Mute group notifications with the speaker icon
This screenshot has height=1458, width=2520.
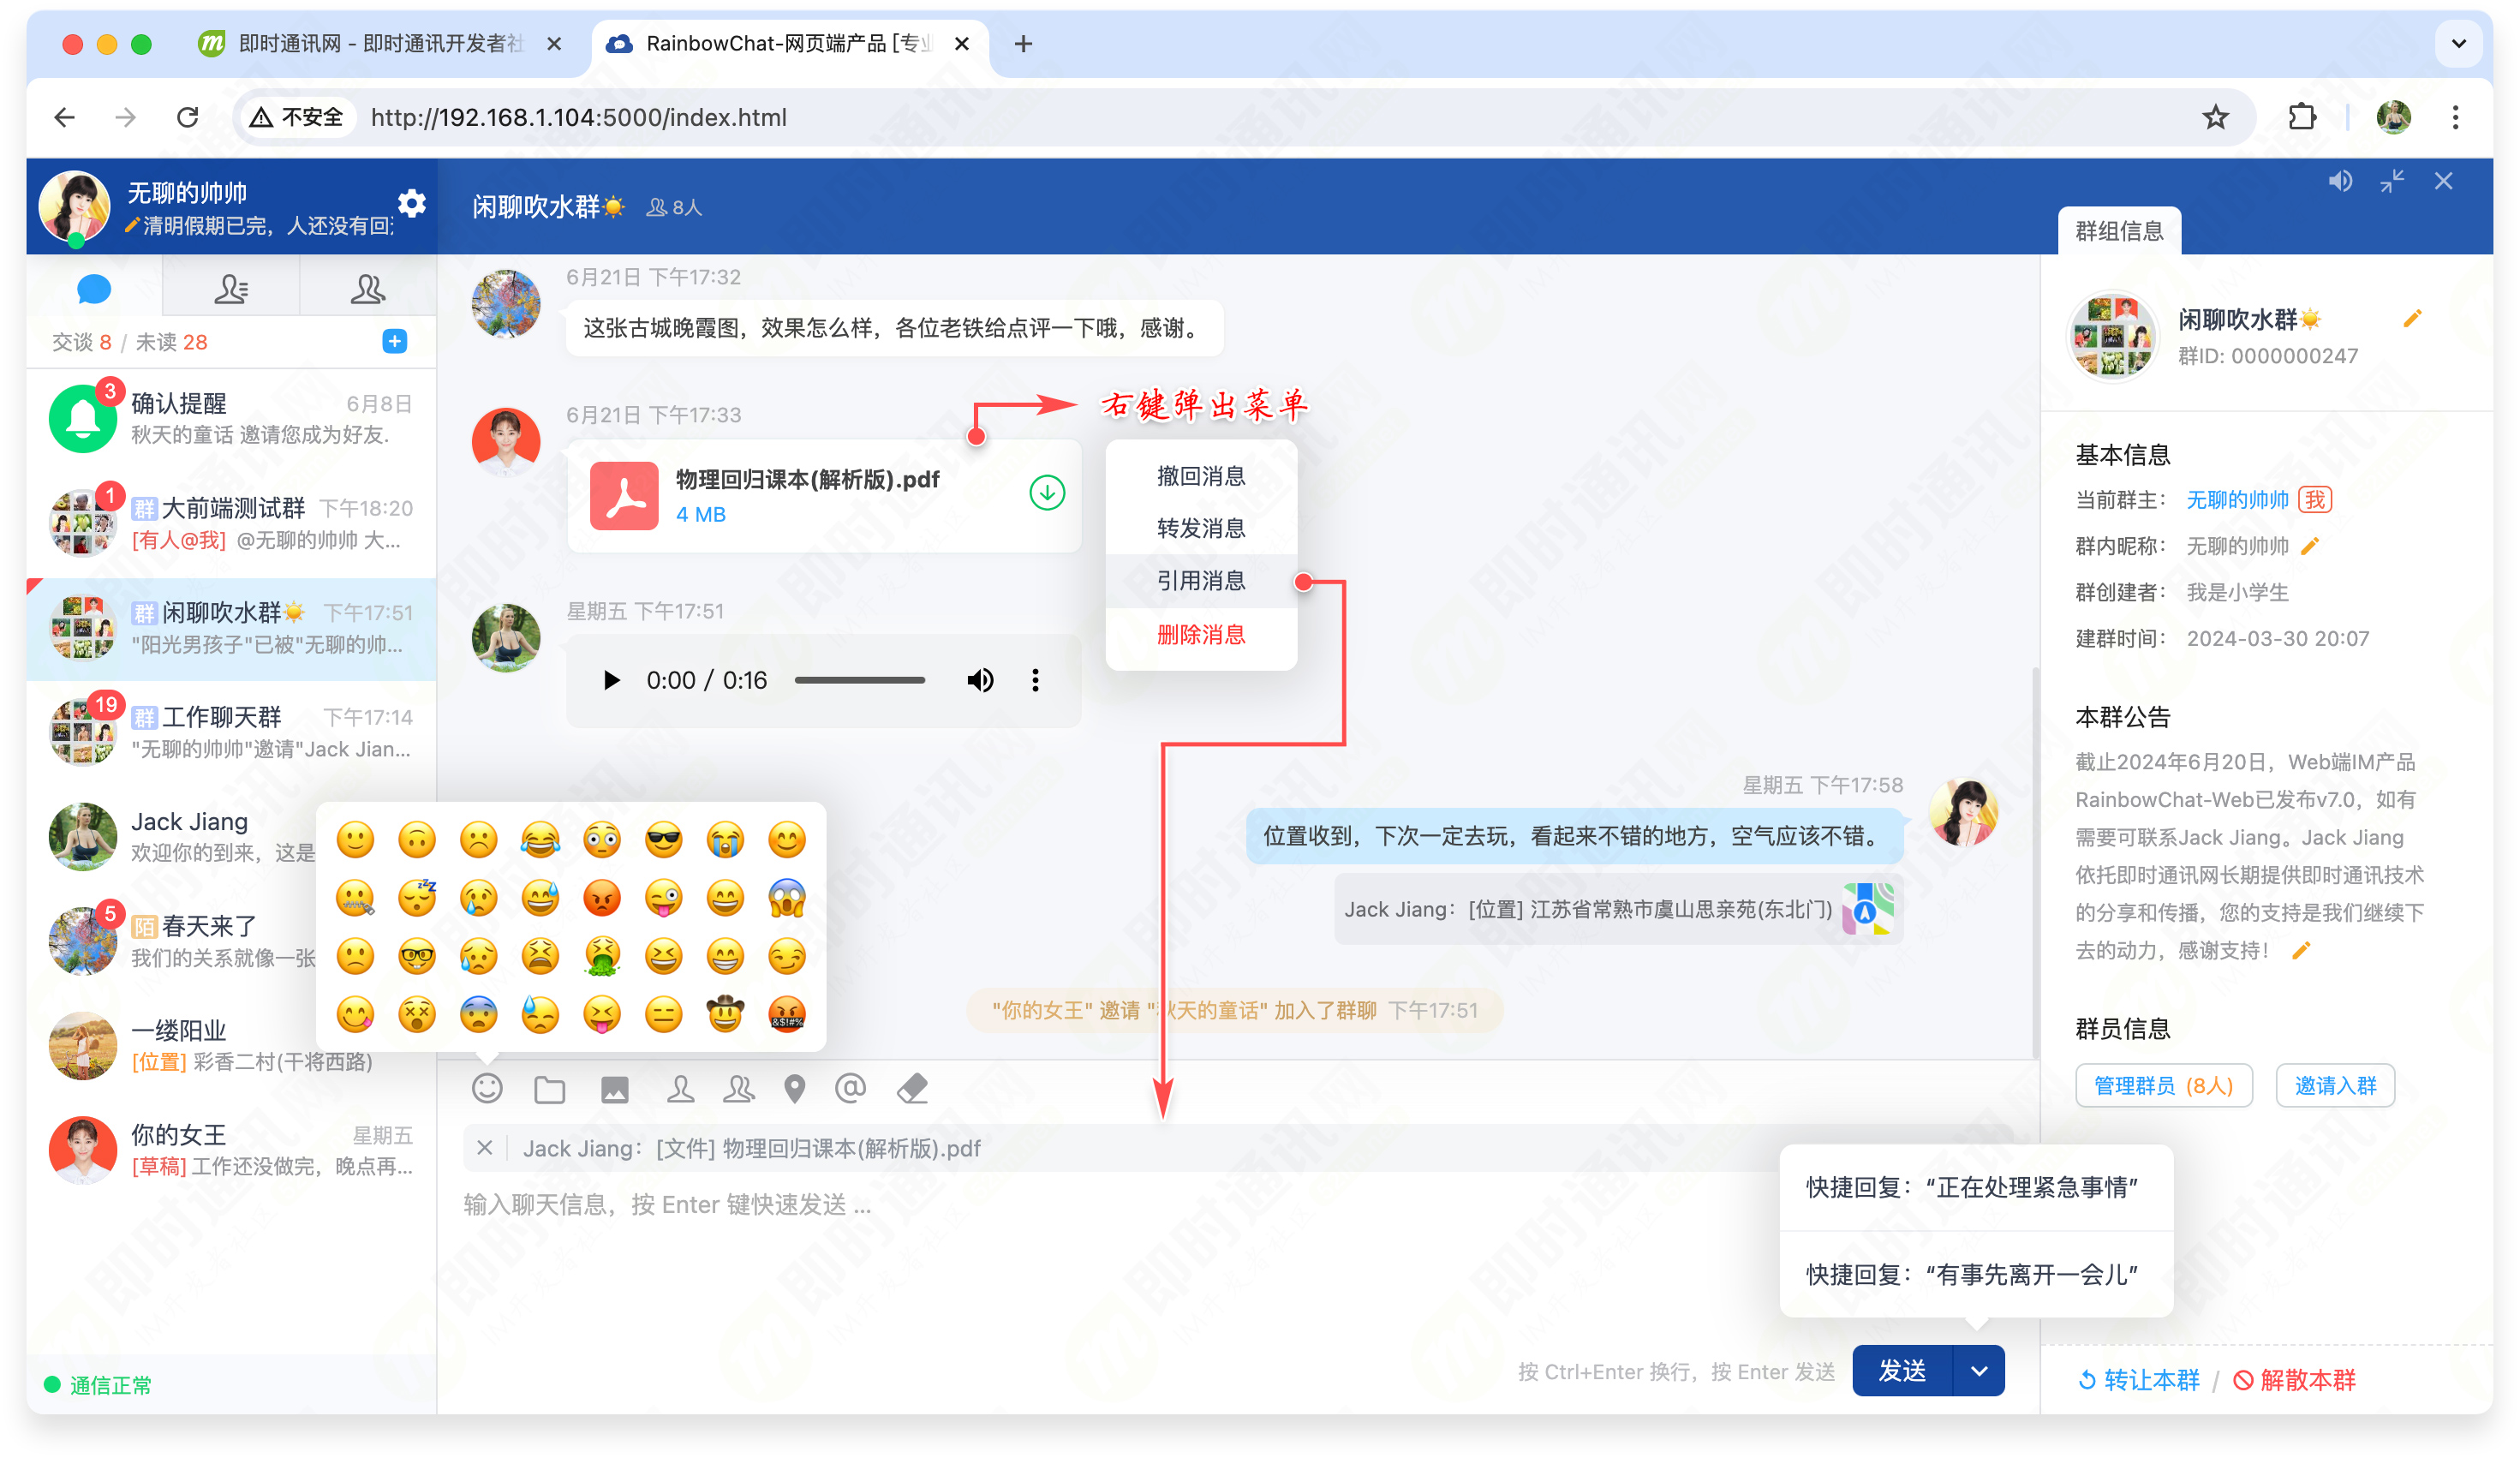click(2340, 180)
